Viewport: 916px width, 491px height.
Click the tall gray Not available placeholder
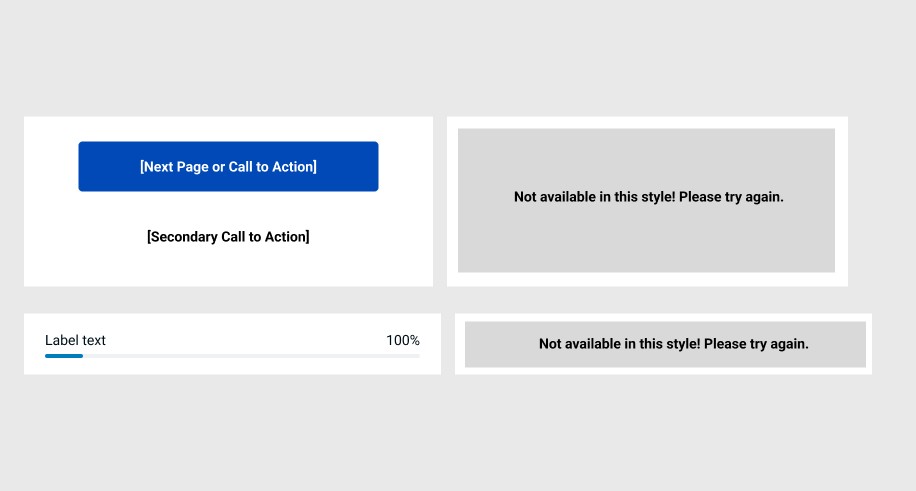click(646, 200)
